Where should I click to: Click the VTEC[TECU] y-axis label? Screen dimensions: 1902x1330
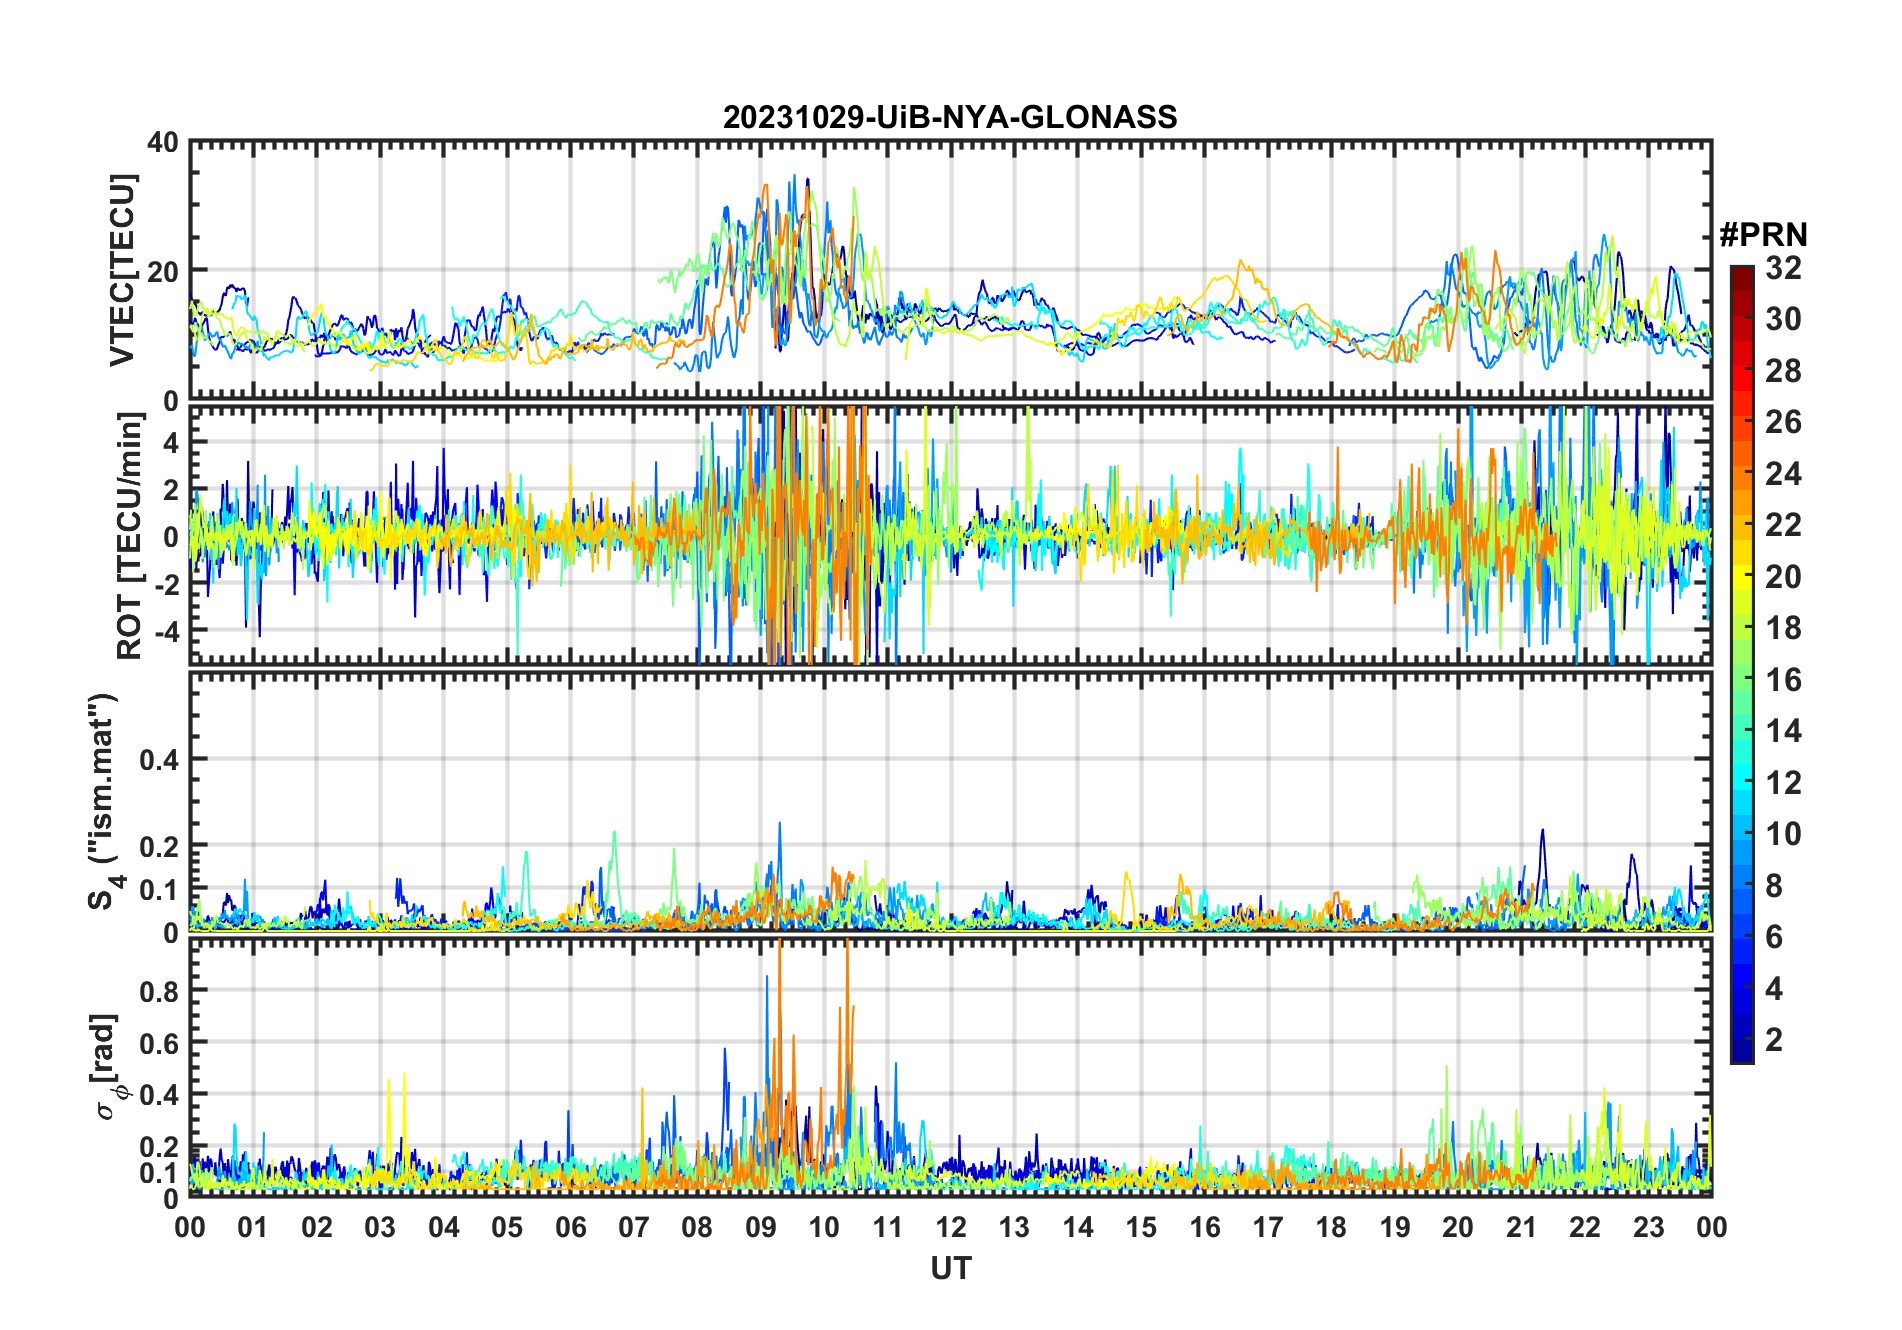(122, 270)
